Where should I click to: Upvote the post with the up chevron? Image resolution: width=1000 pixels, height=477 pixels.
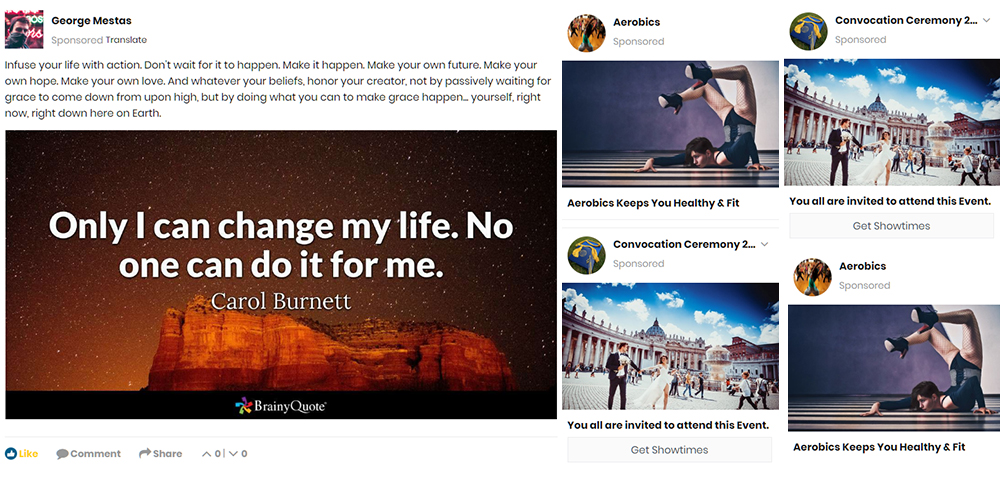pyautogui.click(x=206, y=454)
